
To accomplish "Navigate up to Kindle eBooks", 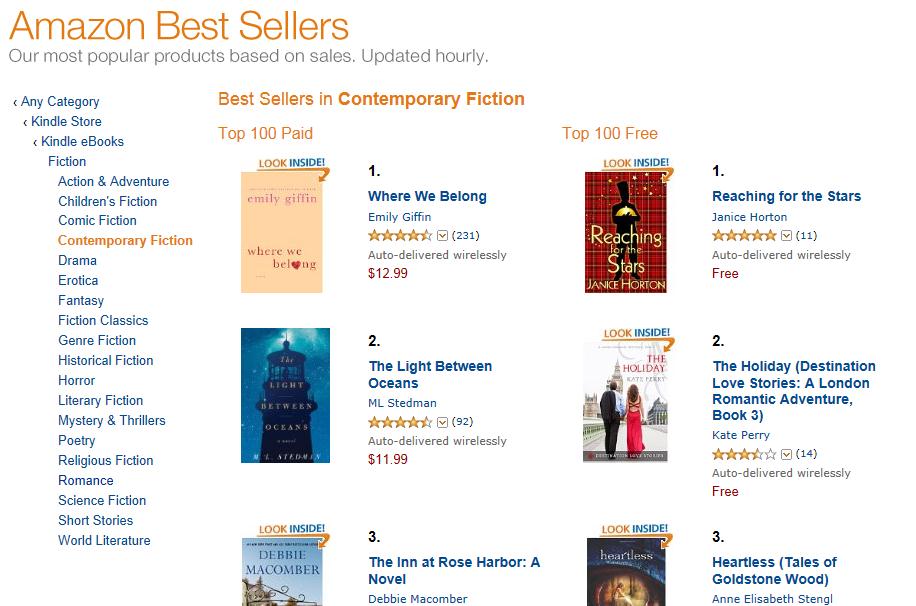I will click(x=82, y=141).
